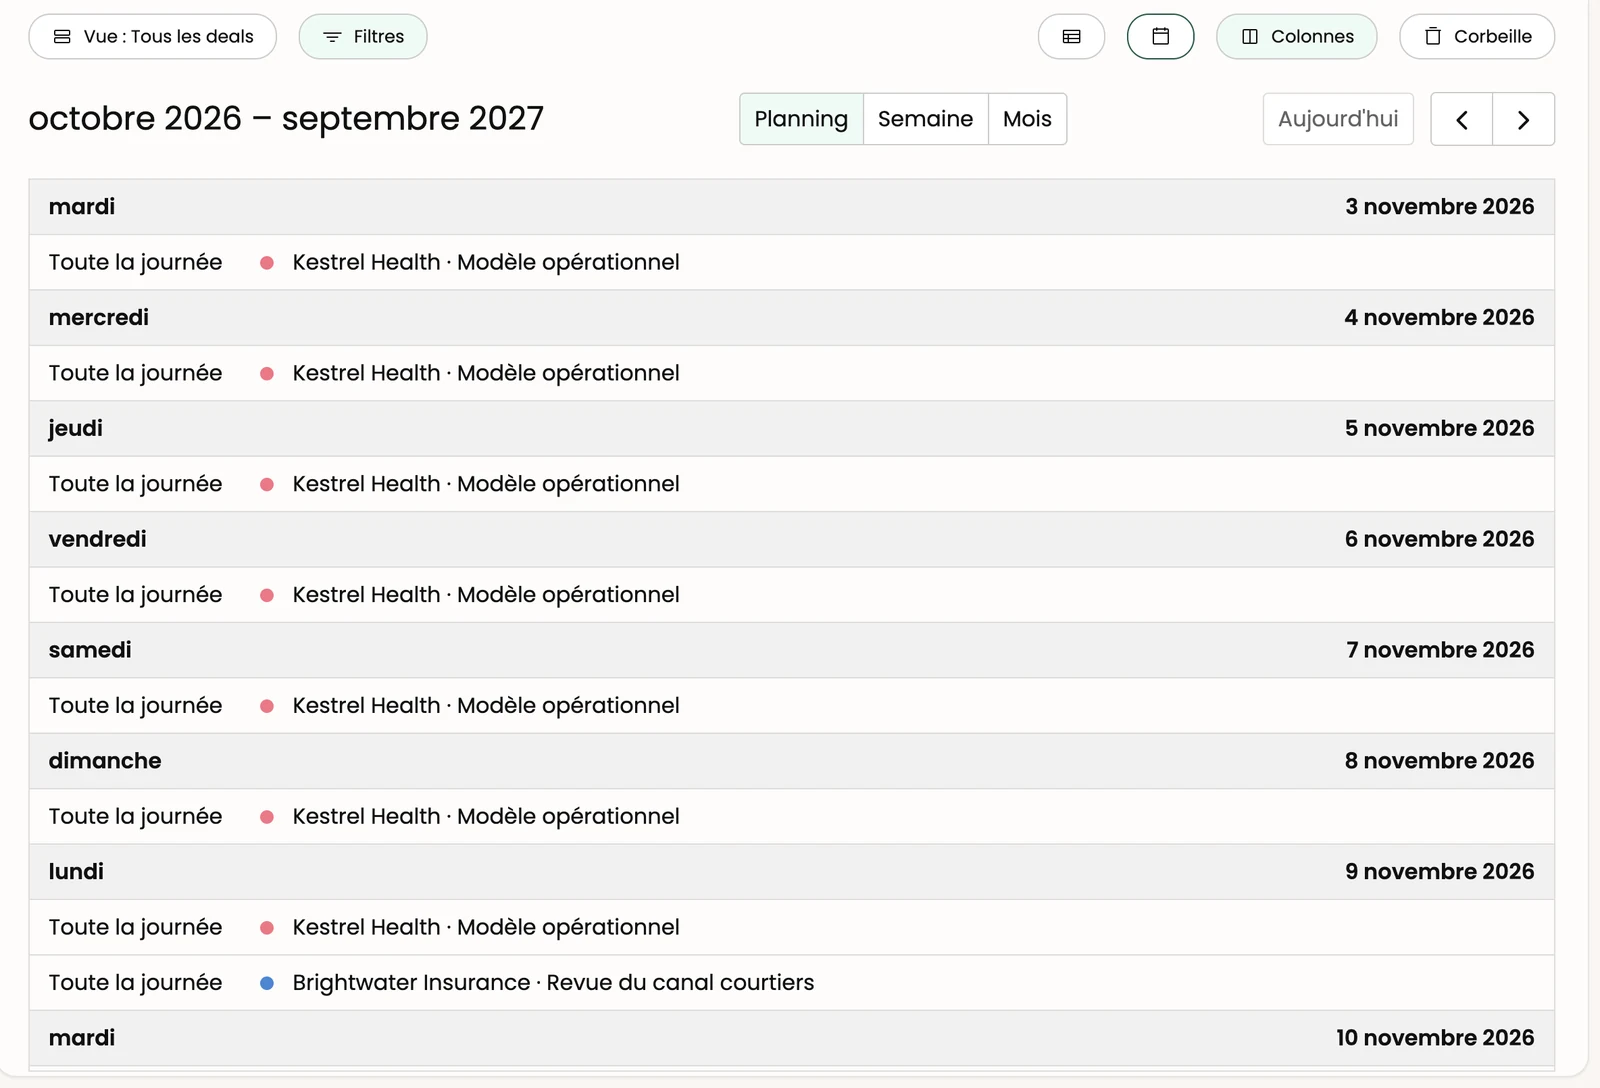Open Kestrel Health event on 3 novembre 2026
Screen dimensions: 1600x1088
tap(792, 262)
